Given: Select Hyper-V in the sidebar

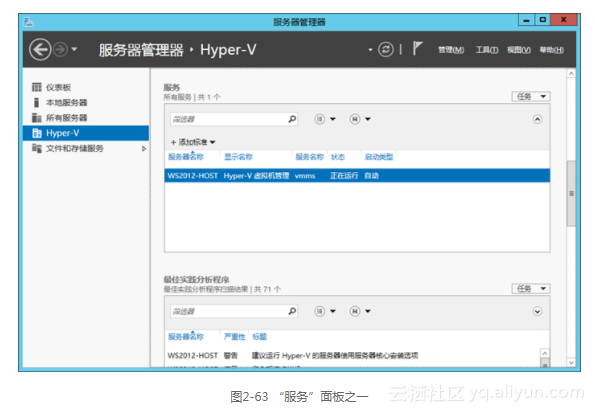Looking at the screenshot, I should [86, 133].
